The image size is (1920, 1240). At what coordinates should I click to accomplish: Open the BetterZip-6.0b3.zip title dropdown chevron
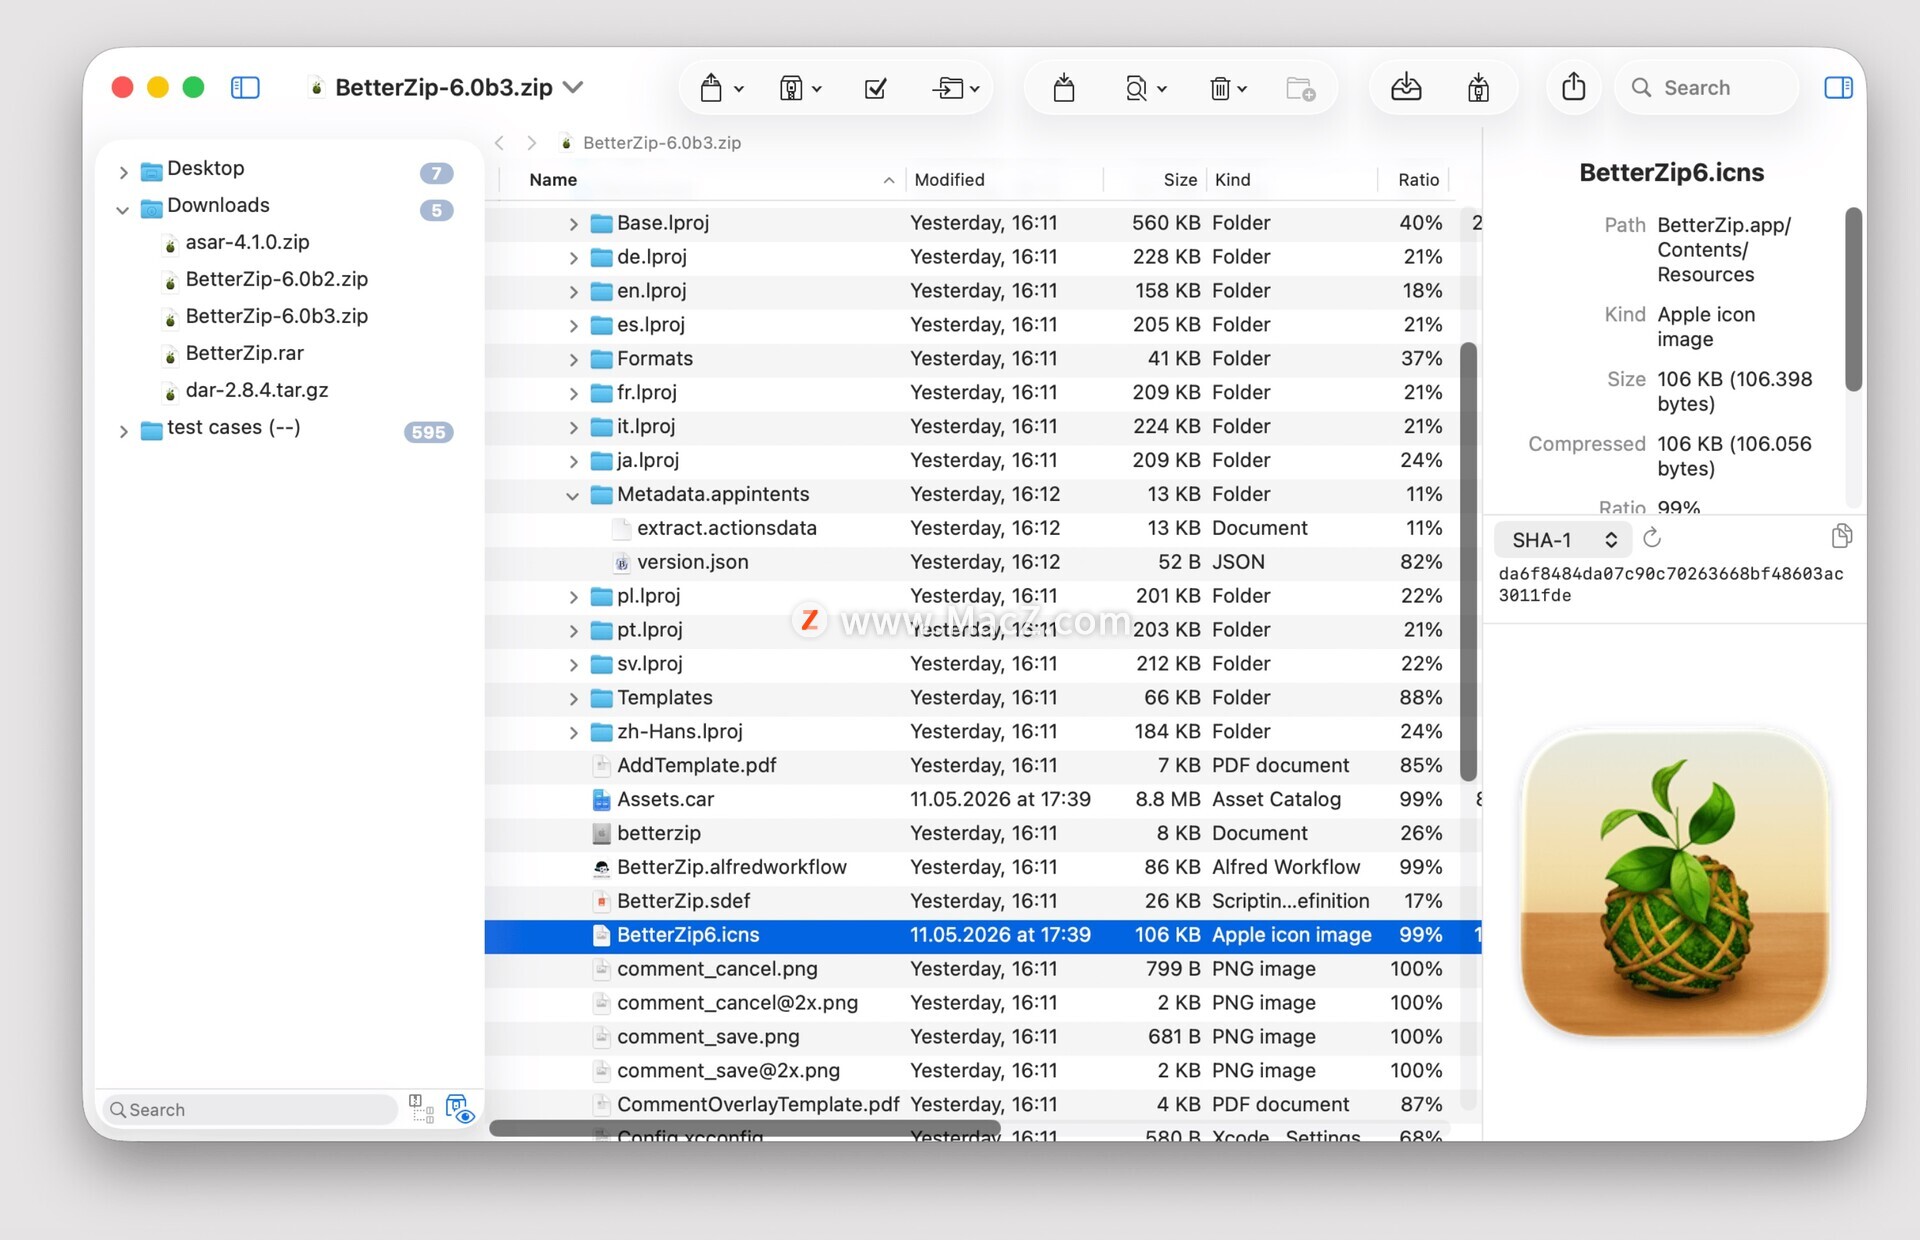click(573, 87)
